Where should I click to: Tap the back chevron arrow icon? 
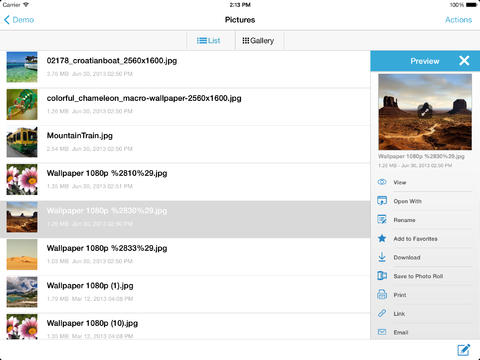(7, 20)
